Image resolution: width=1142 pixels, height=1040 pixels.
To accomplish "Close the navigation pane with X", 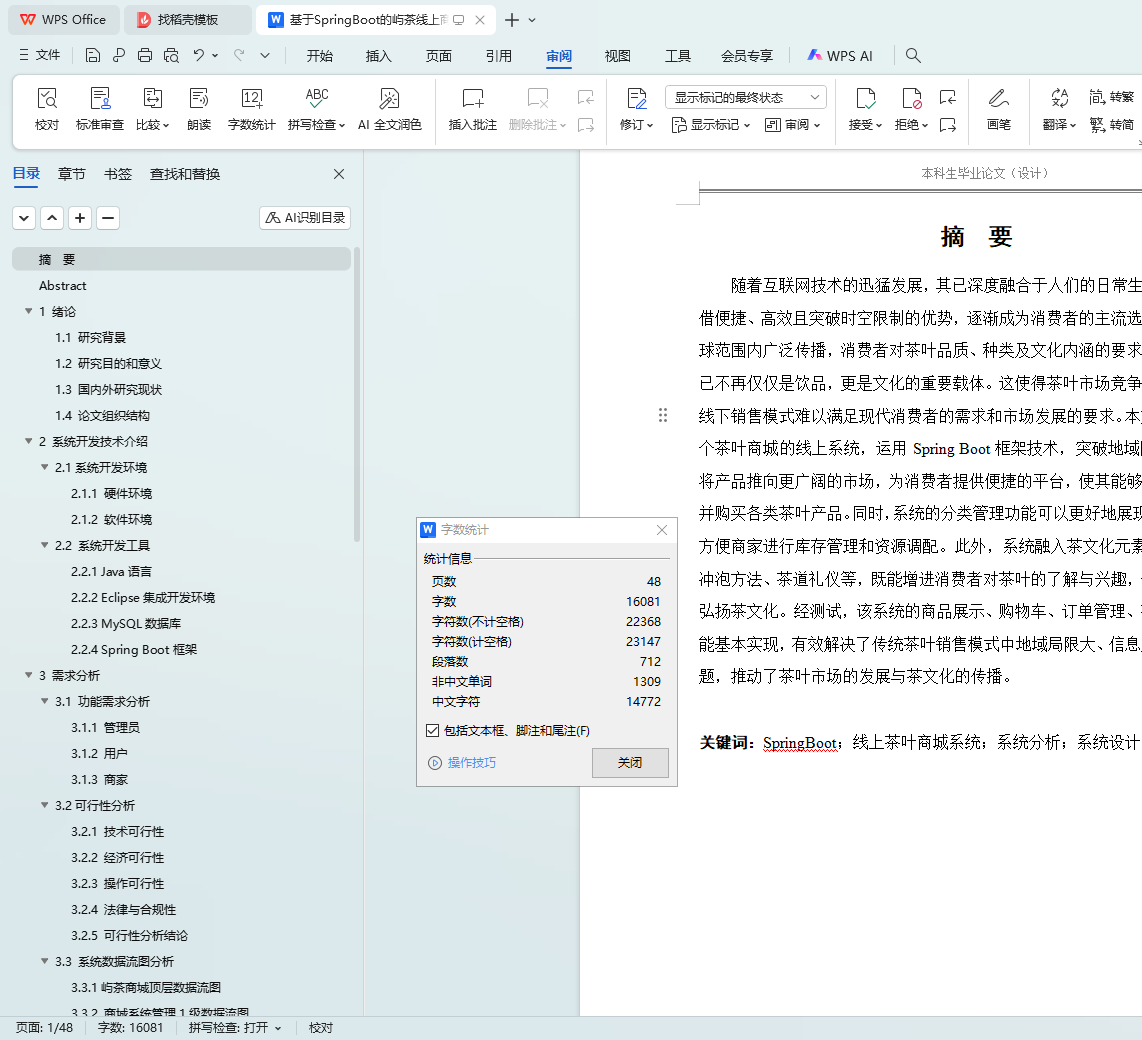I will coord(339,174).
